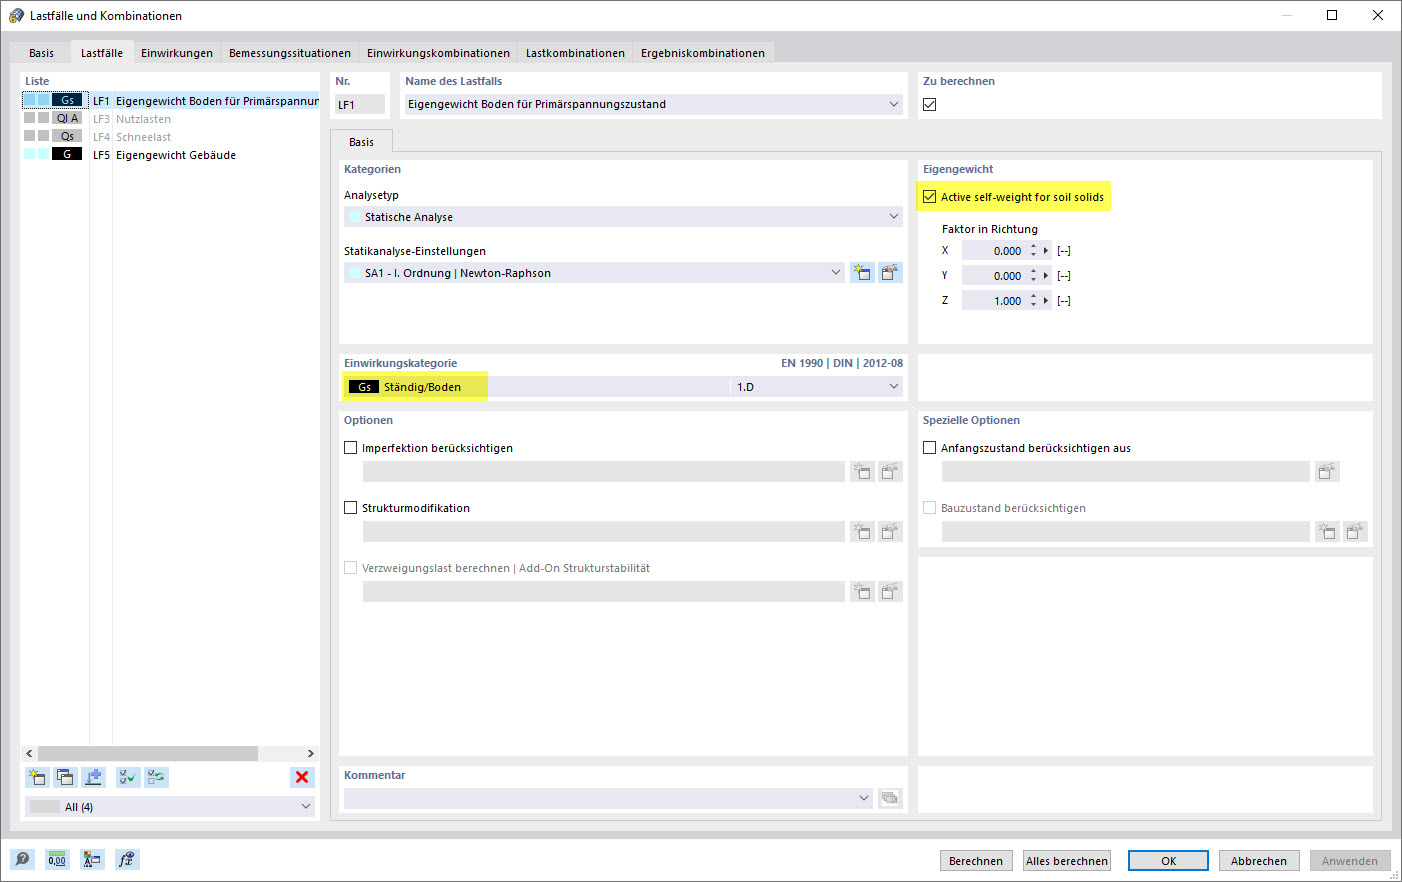The image size is (1402, 882).
Task: Open Einwirkungskombinationen tab
Action: pos(438,53)
